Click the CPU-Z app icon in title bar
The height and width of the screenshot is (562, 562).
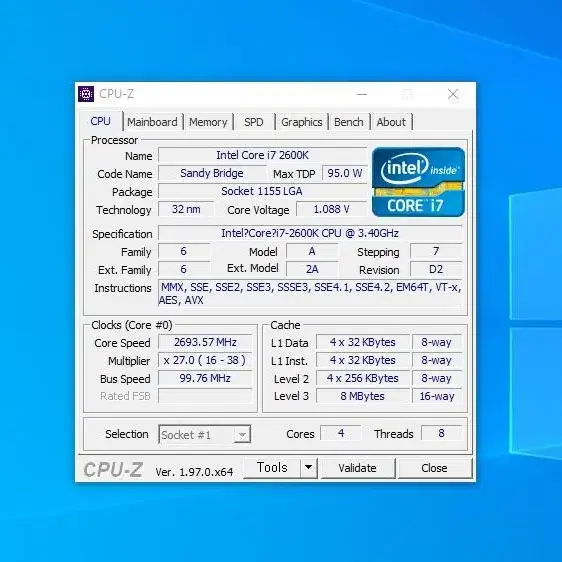86,94
